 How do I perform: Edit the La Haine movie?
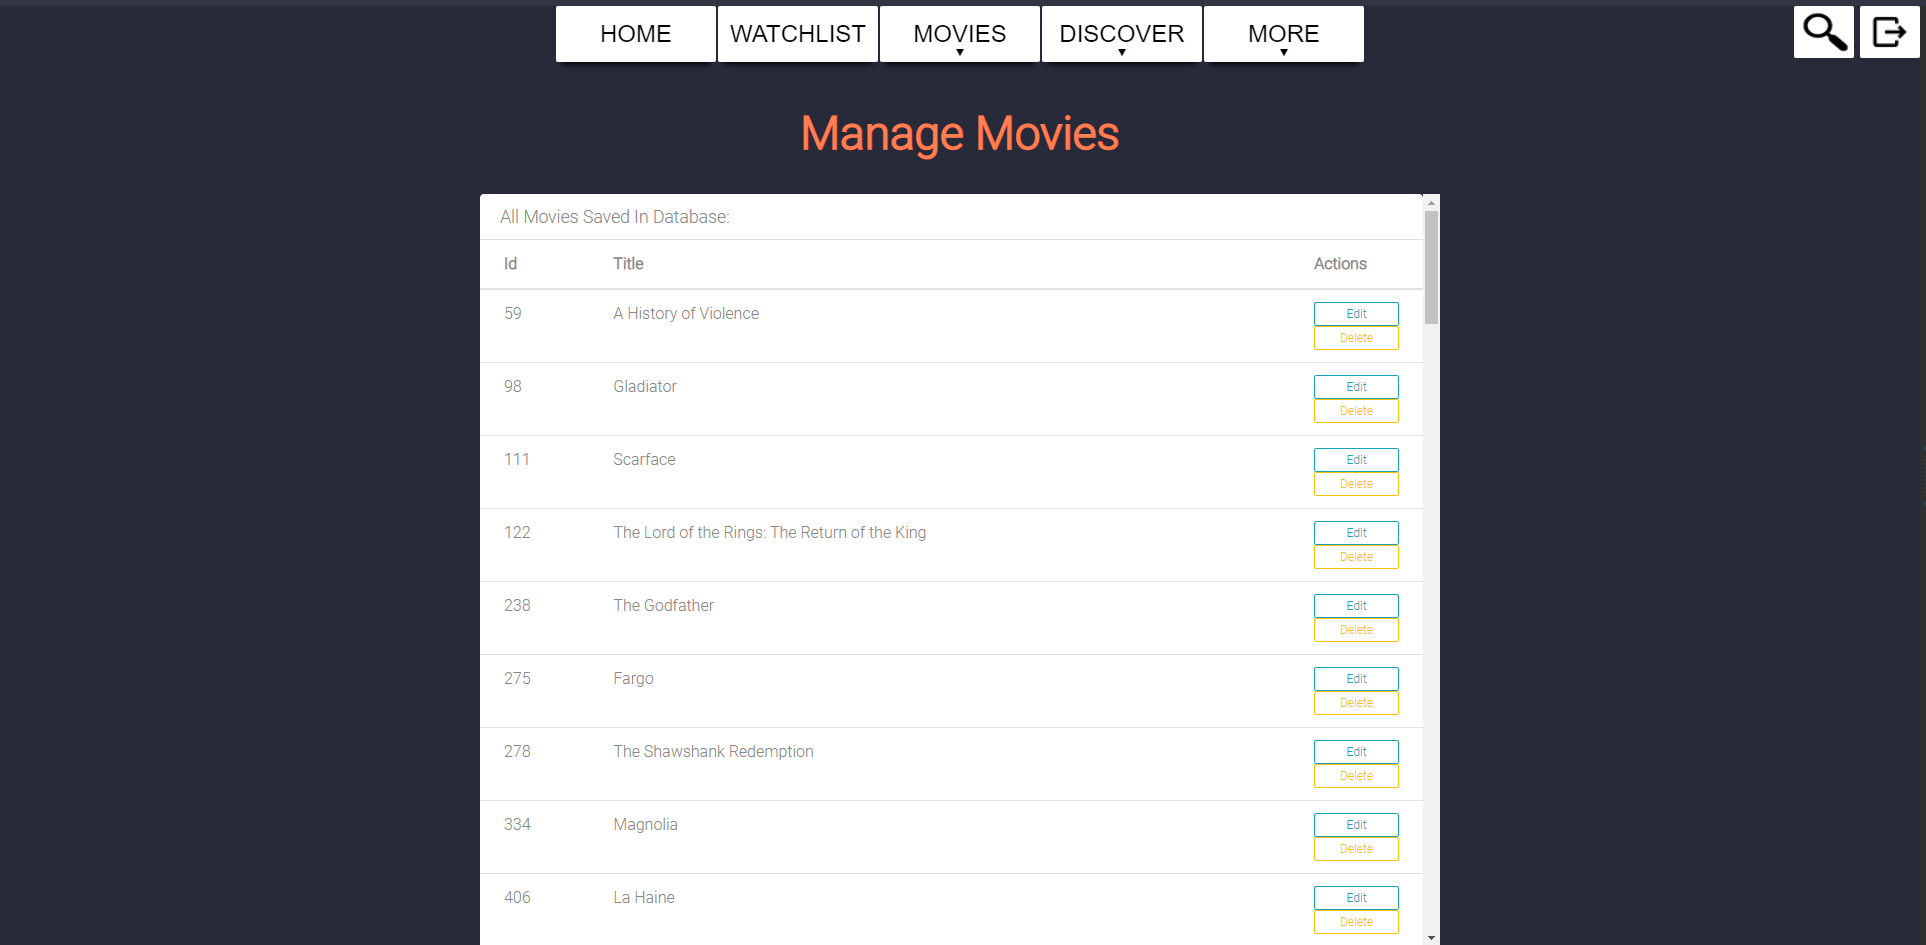coord(1356,898)
